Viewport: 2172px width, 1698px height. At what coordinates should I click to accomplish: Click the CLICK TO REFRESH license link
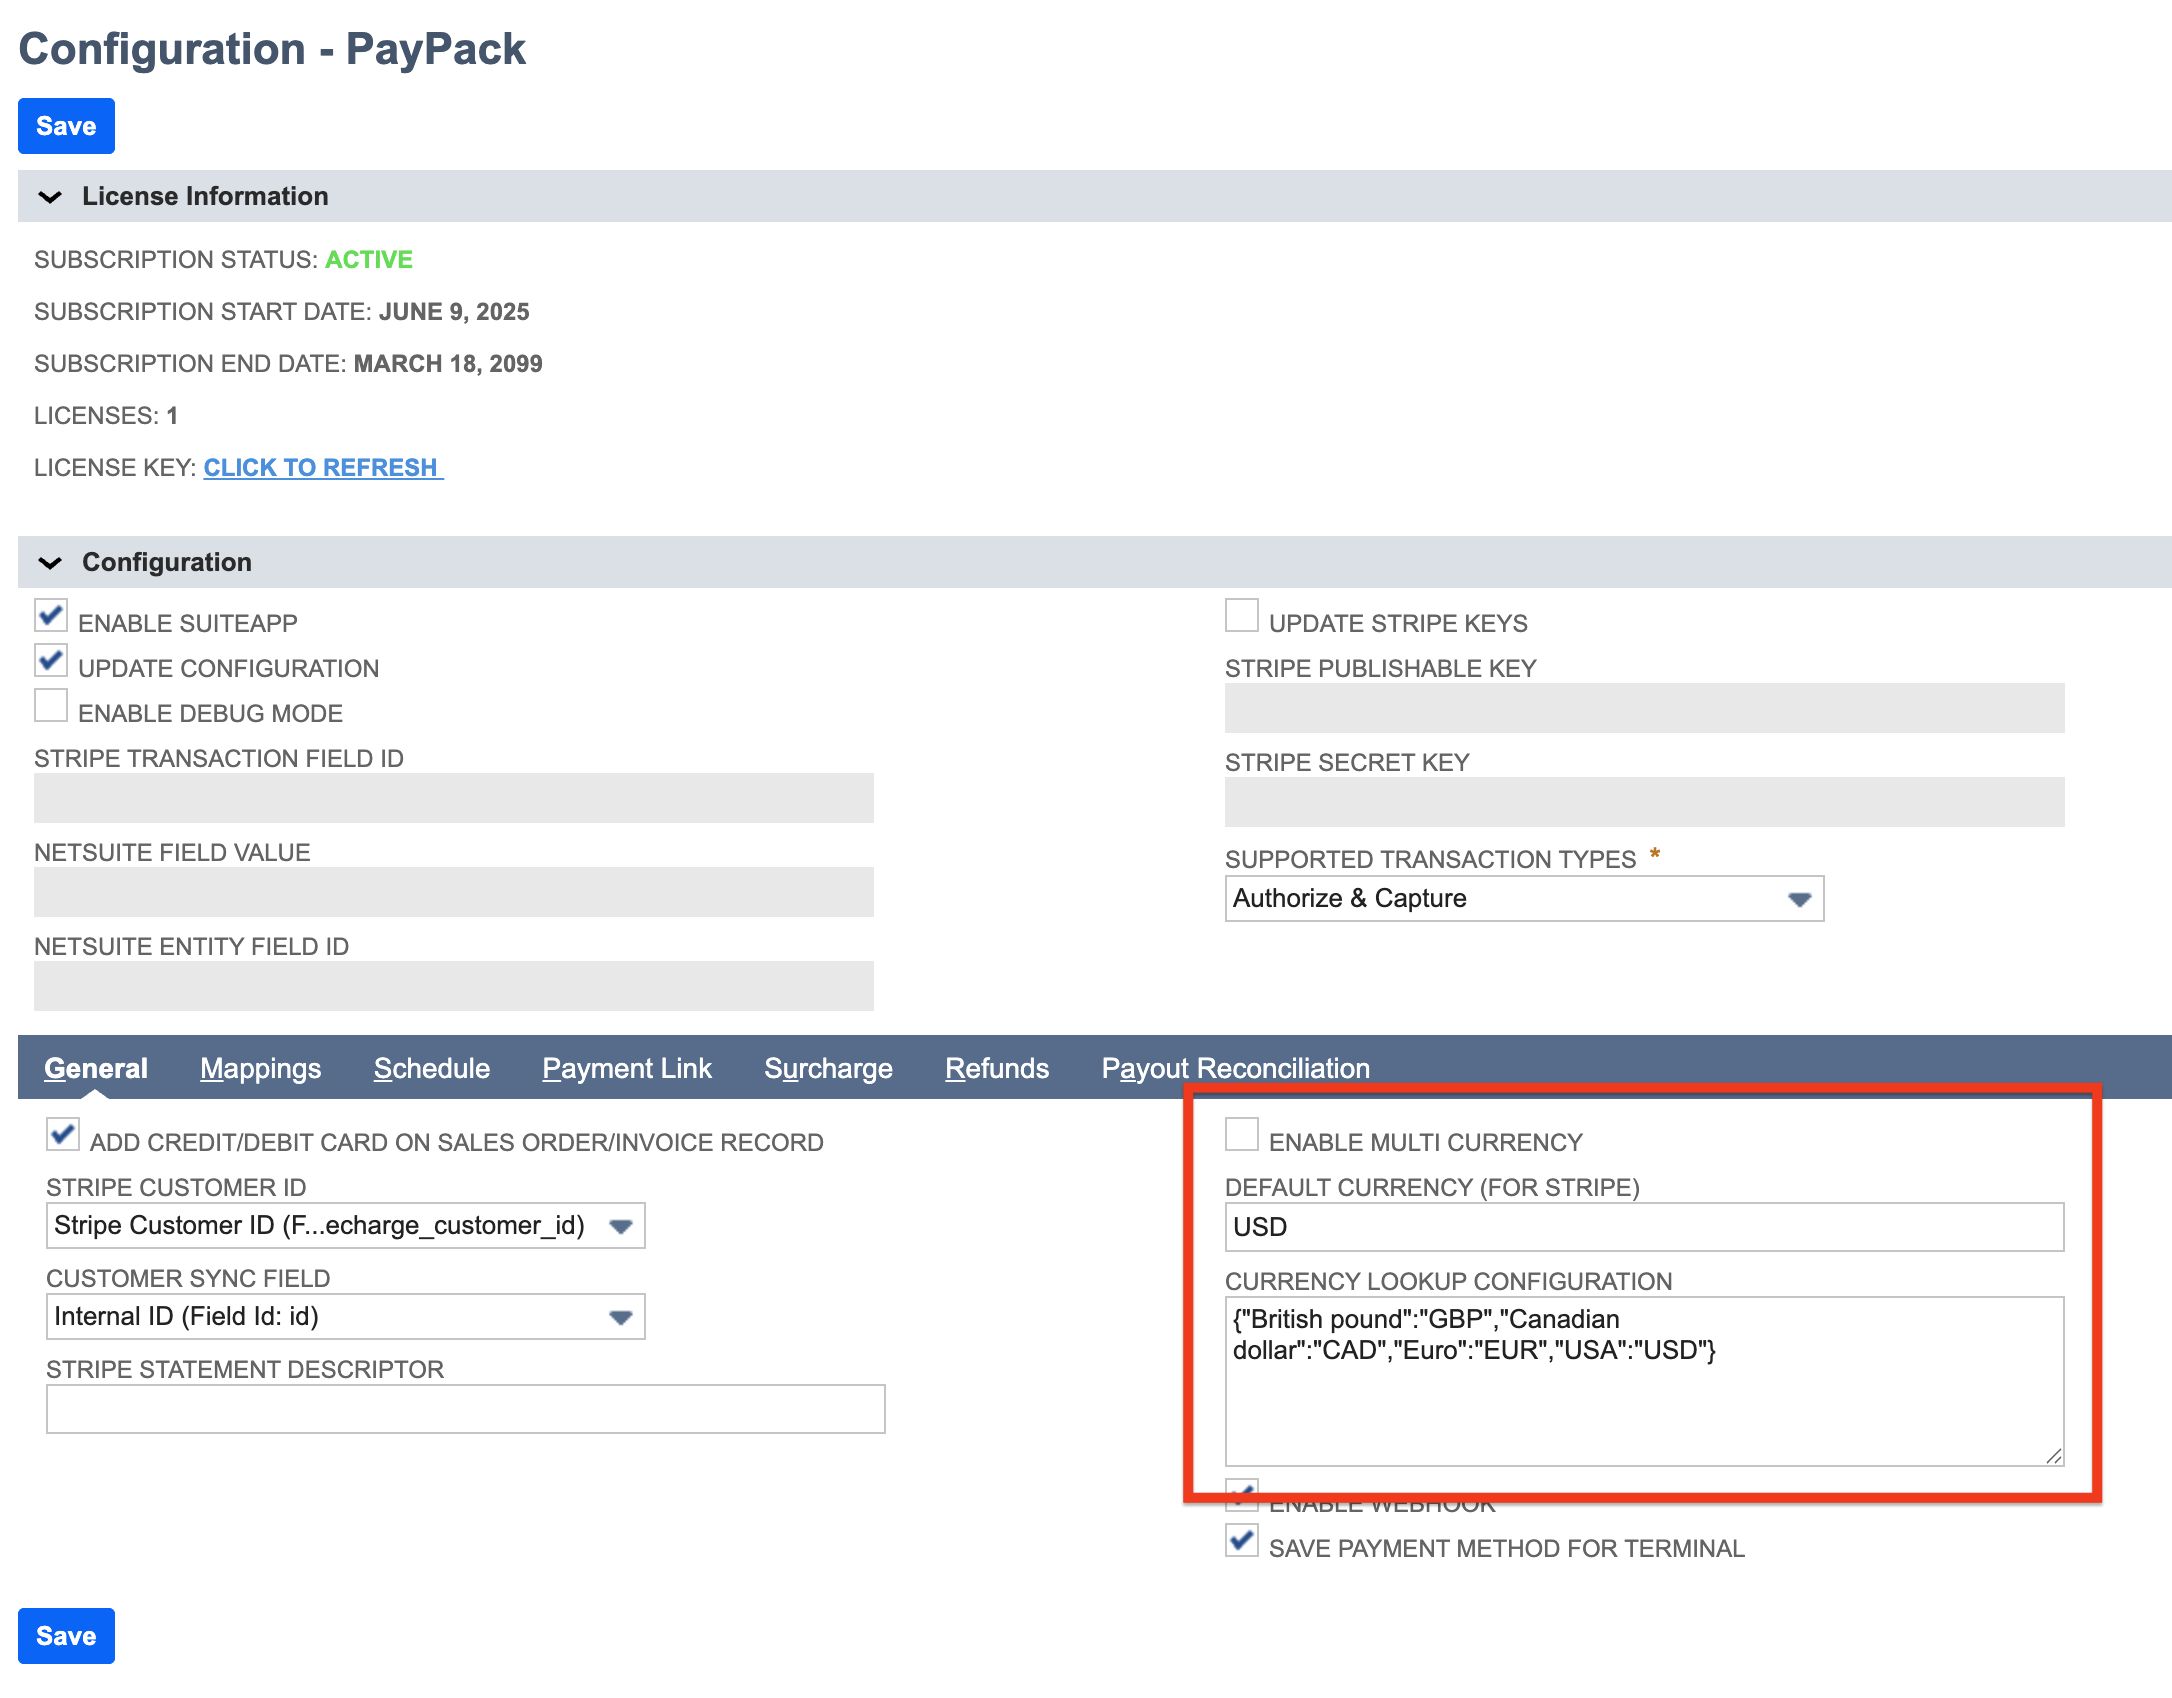323,467
